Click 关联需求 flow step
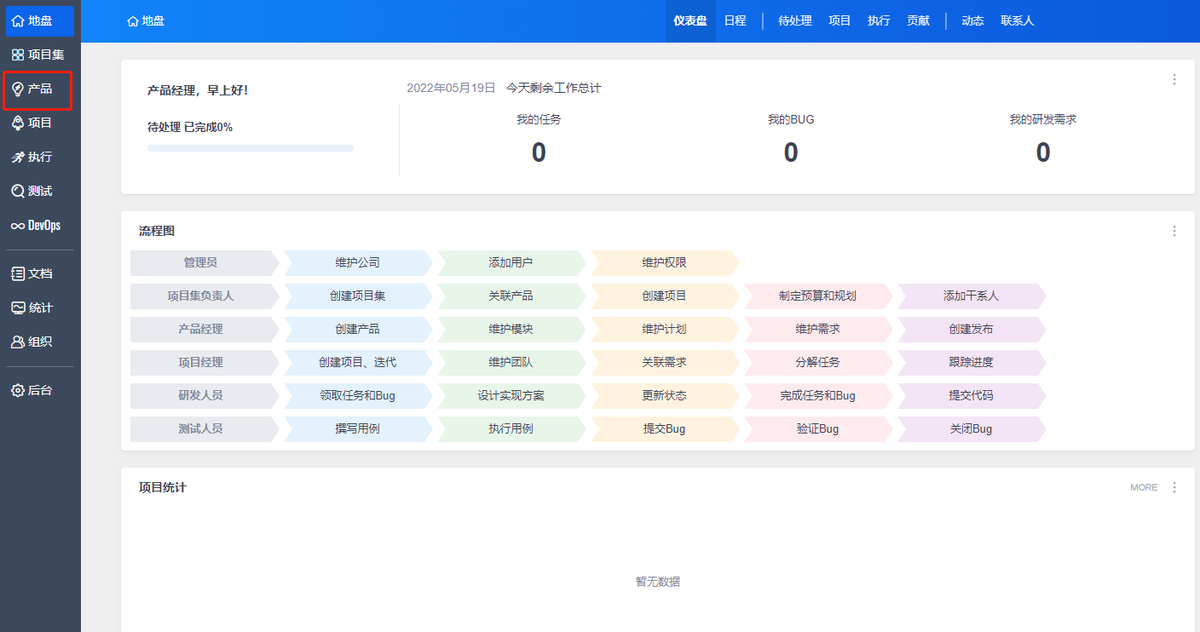 click(664, 362)
